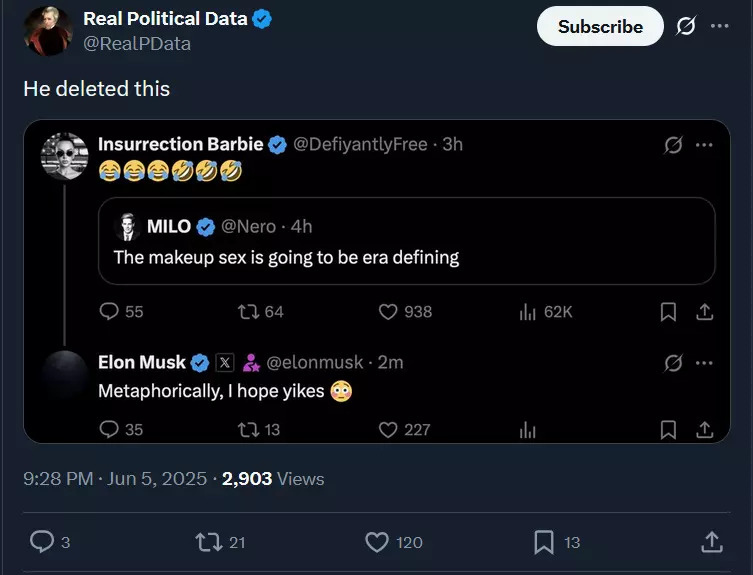Open more options on Insurrection Barbie's post
This screenshot has height=575, width=753.
tap(704, 145)
